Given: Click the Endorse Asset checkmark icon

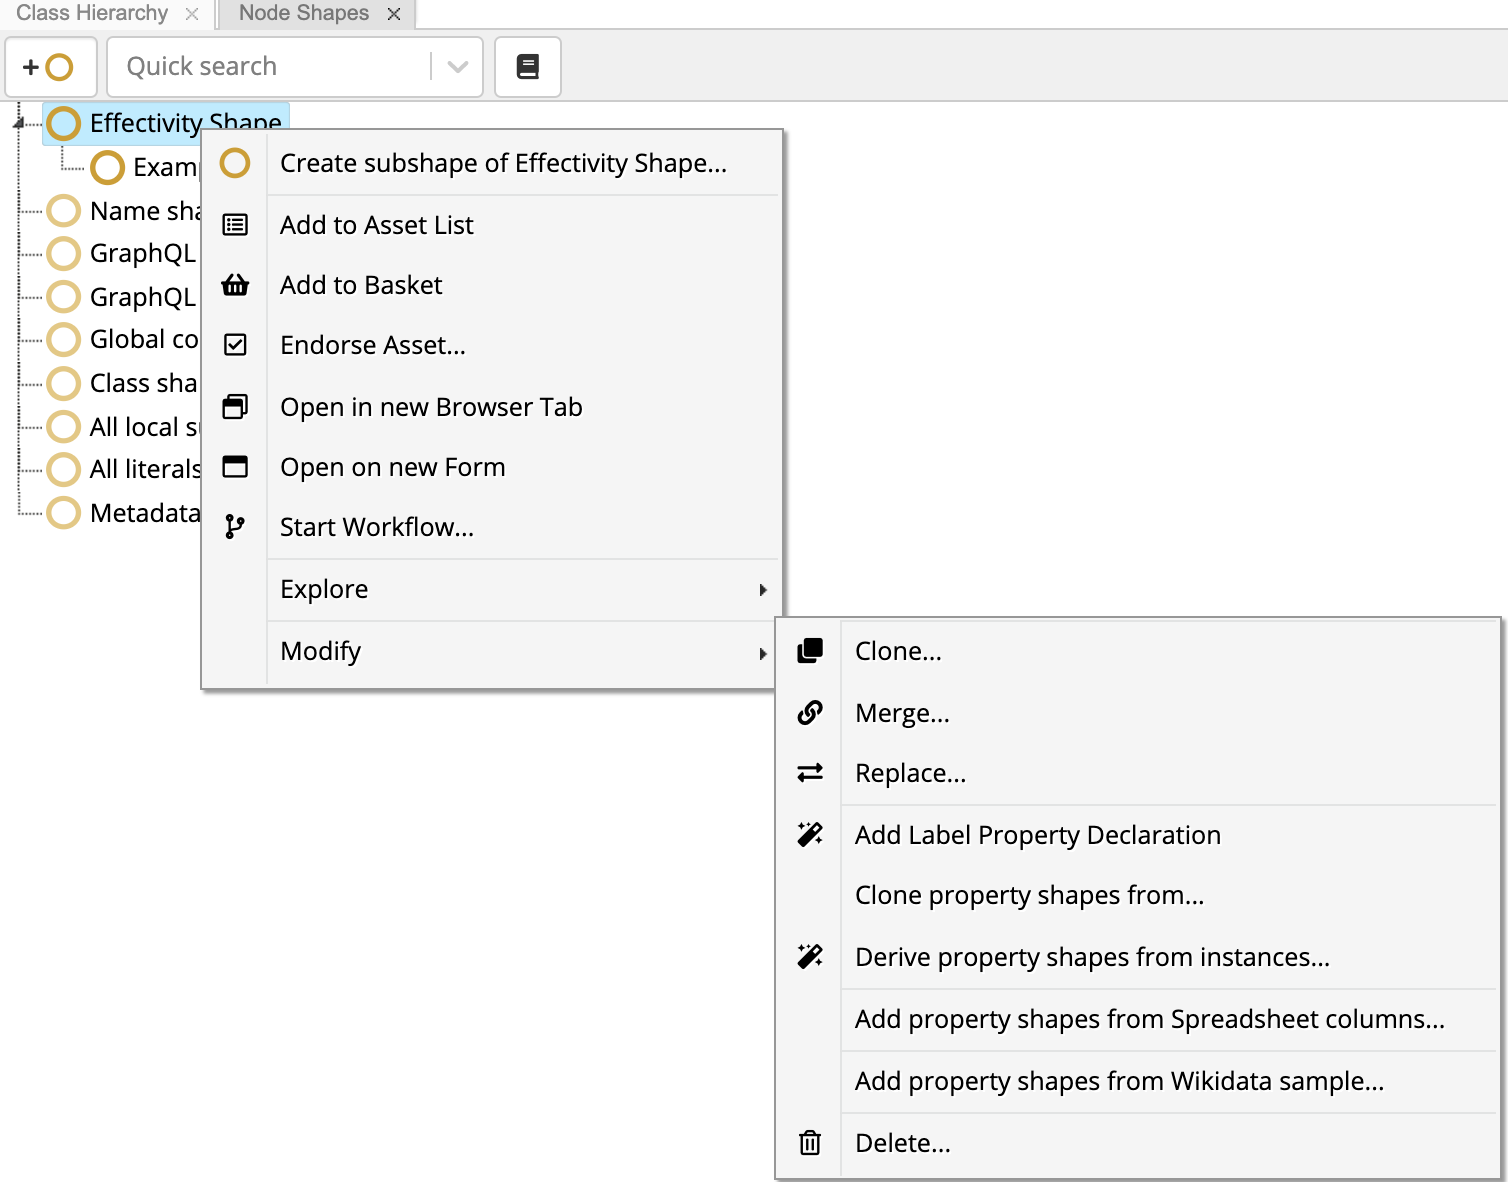Looking at the screenshot, I should pos(235,345).
